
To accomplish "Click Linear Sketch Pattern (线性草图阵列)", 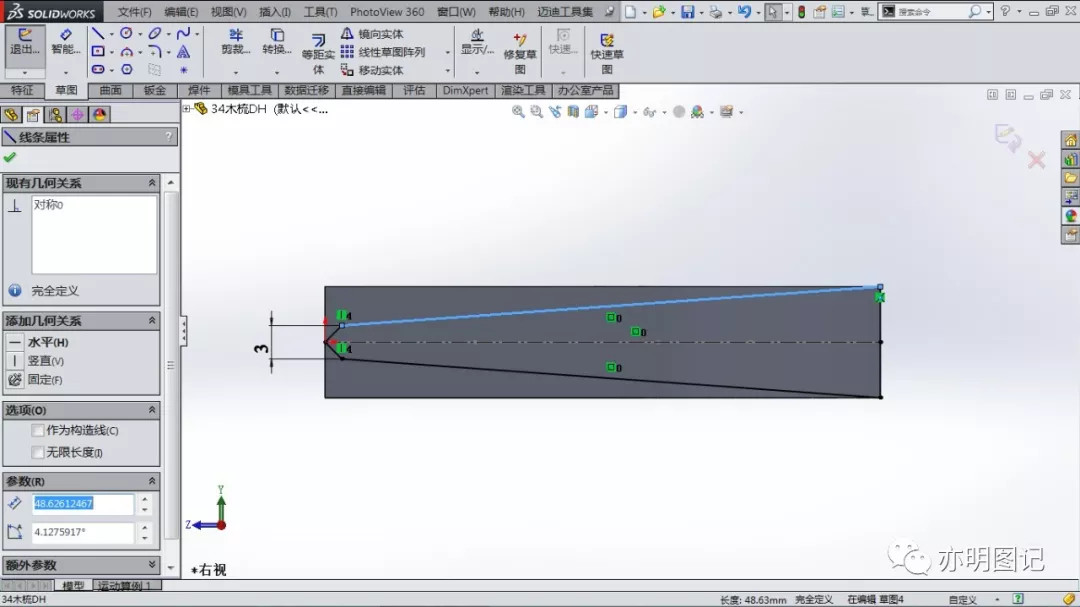I will point(383,52).
